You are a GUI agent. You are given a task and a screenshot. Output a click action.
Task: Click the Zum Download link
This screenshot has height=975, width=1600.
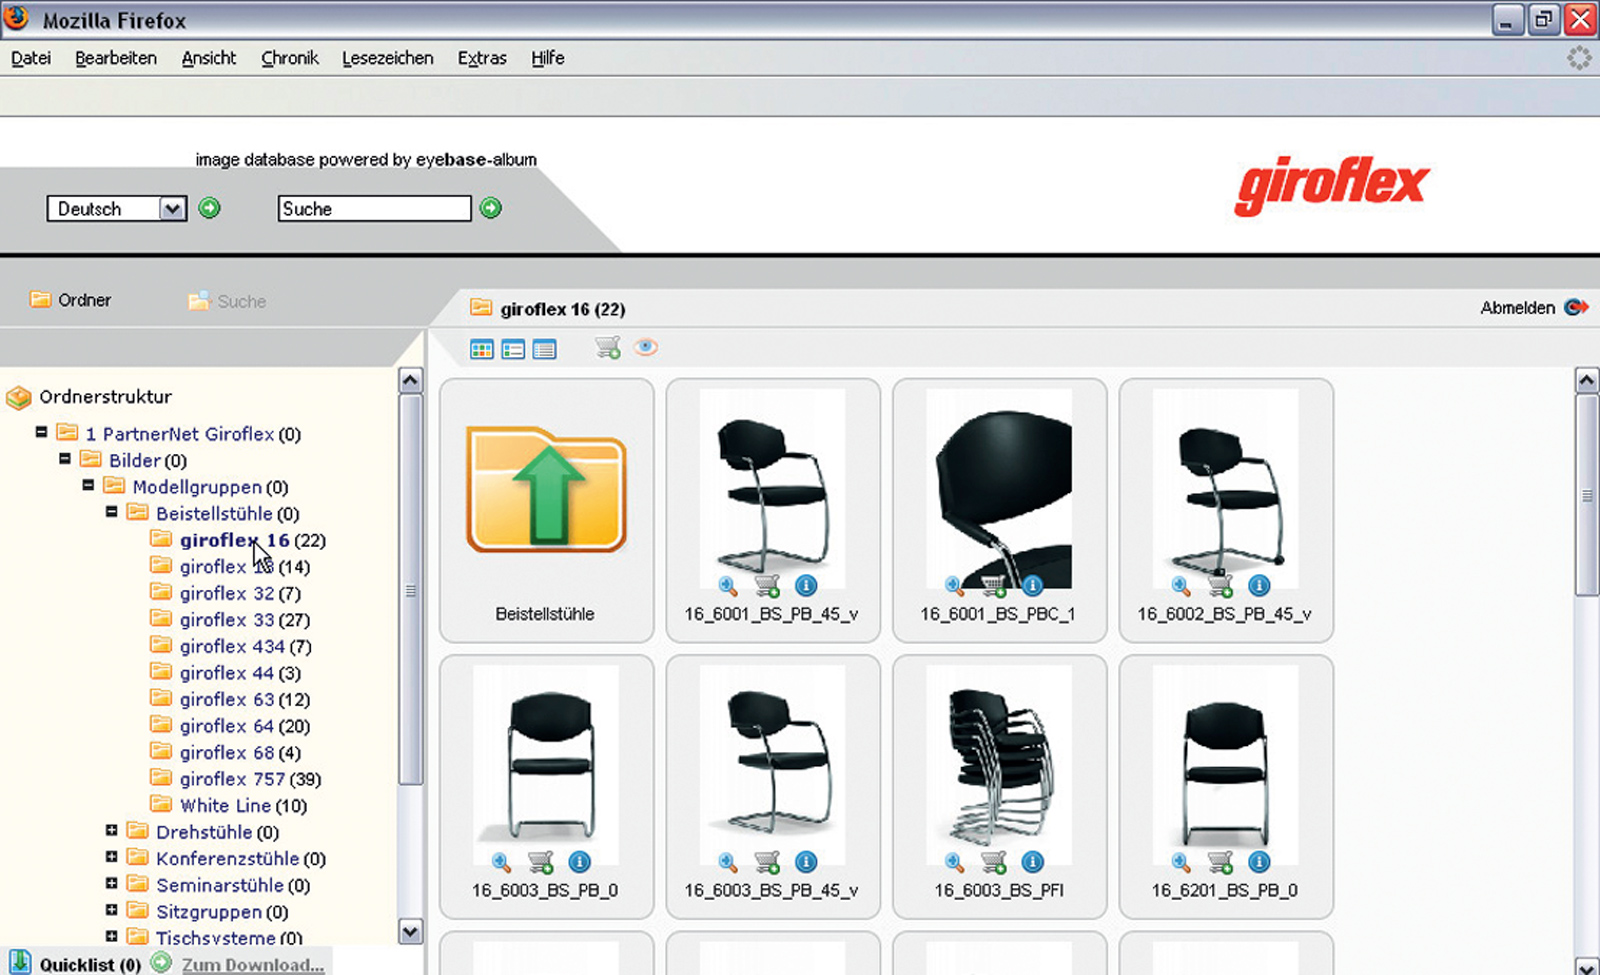tap(252, 965)
